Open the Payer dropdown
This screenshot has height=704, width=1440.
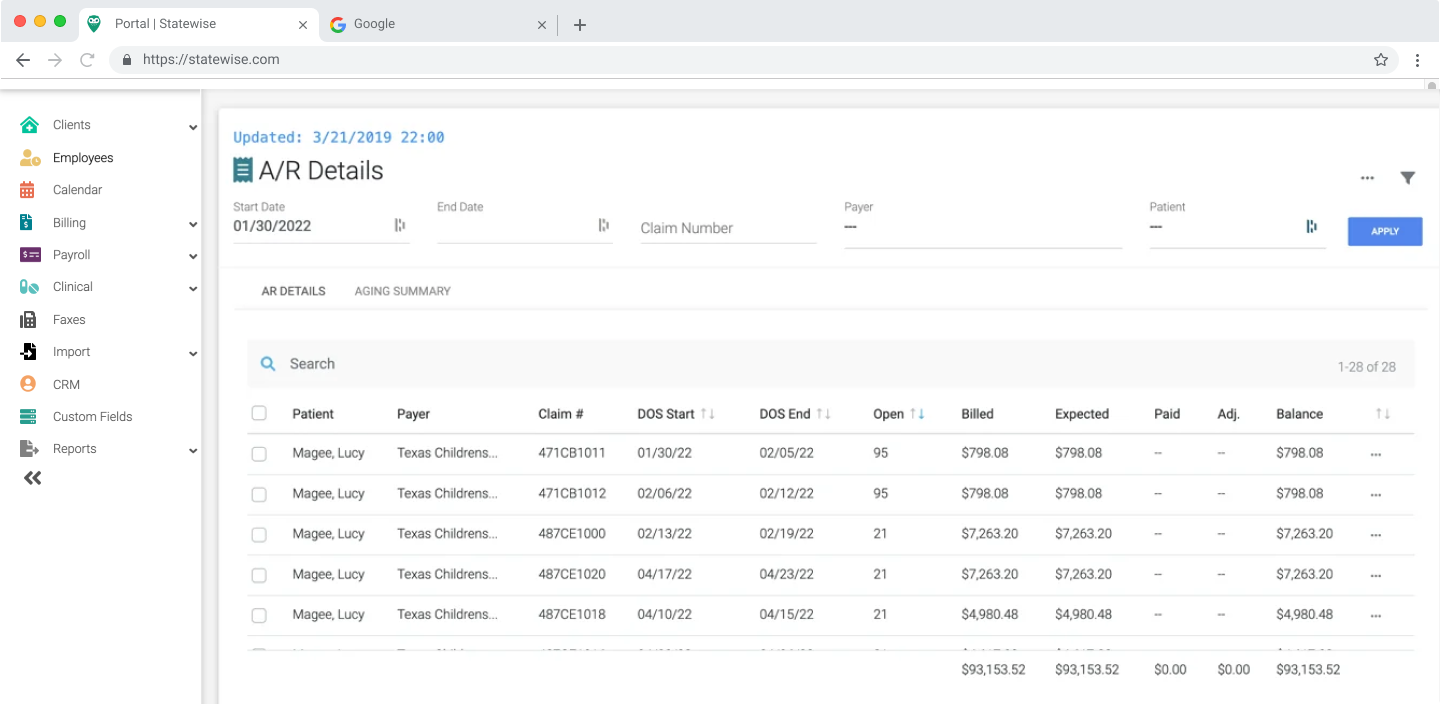(x=983, y=227)
